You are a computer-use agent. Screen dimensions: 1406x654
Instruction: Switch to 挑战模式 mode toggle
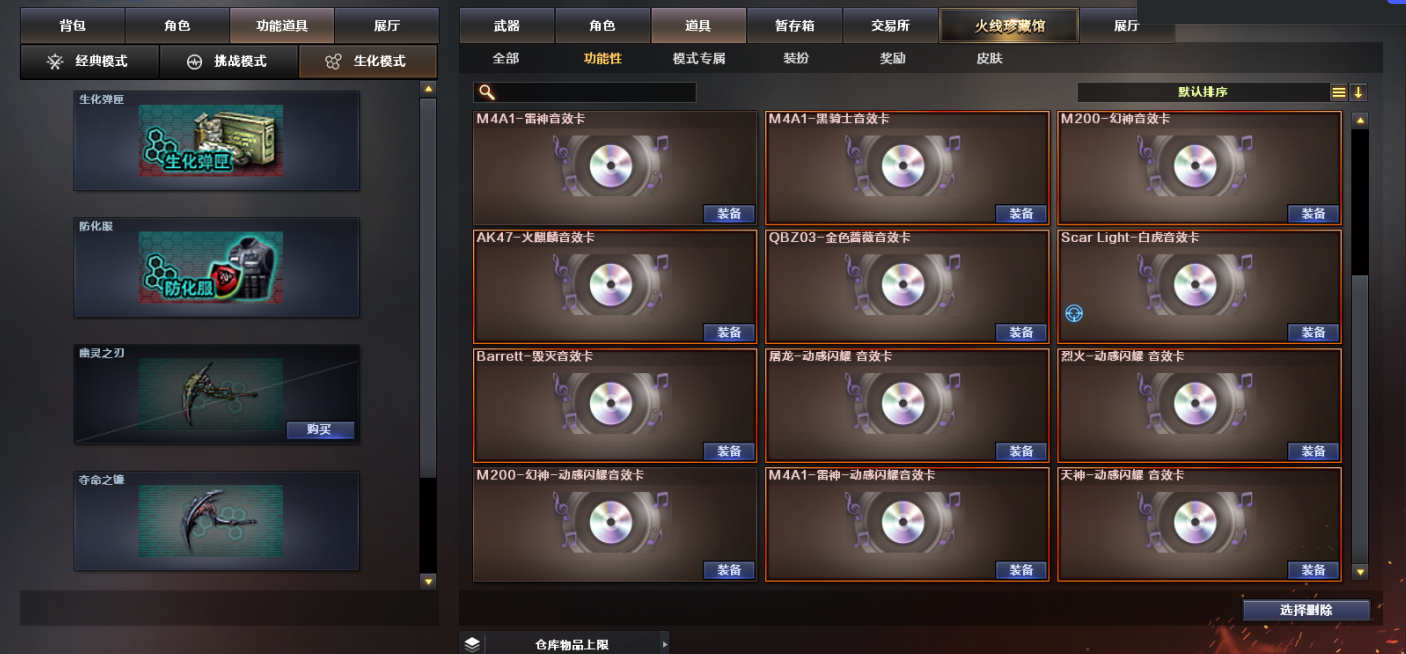tap(228, 61)
